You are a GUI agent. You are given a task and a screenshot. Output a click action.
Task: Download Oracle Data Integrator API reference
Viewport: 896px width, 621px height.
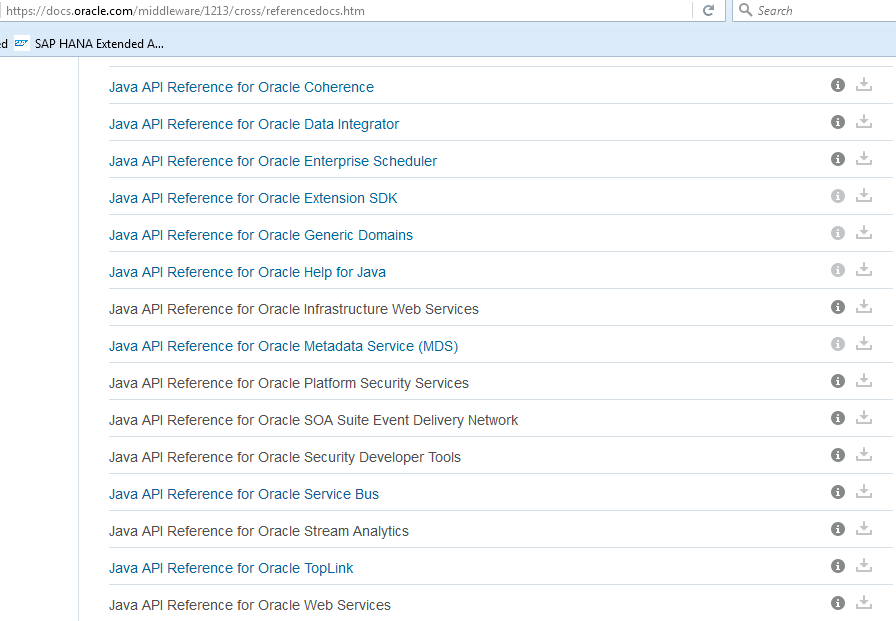[x=864, y=122]
